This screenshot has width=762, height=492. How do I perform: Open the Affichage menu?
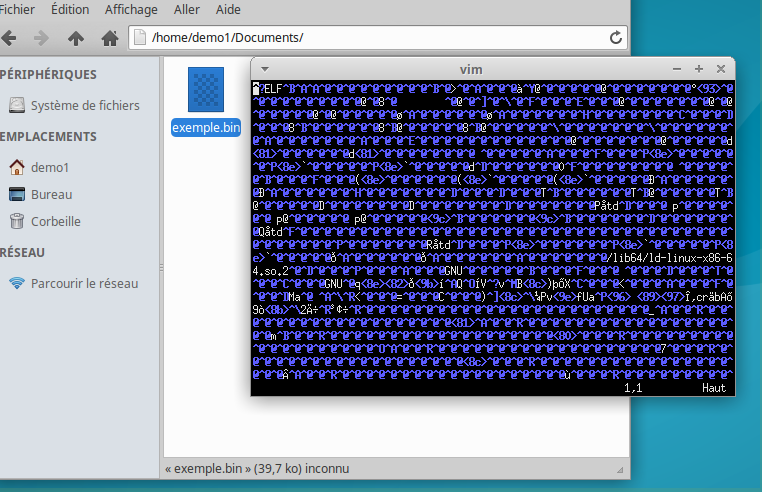(x=131, y=9)
